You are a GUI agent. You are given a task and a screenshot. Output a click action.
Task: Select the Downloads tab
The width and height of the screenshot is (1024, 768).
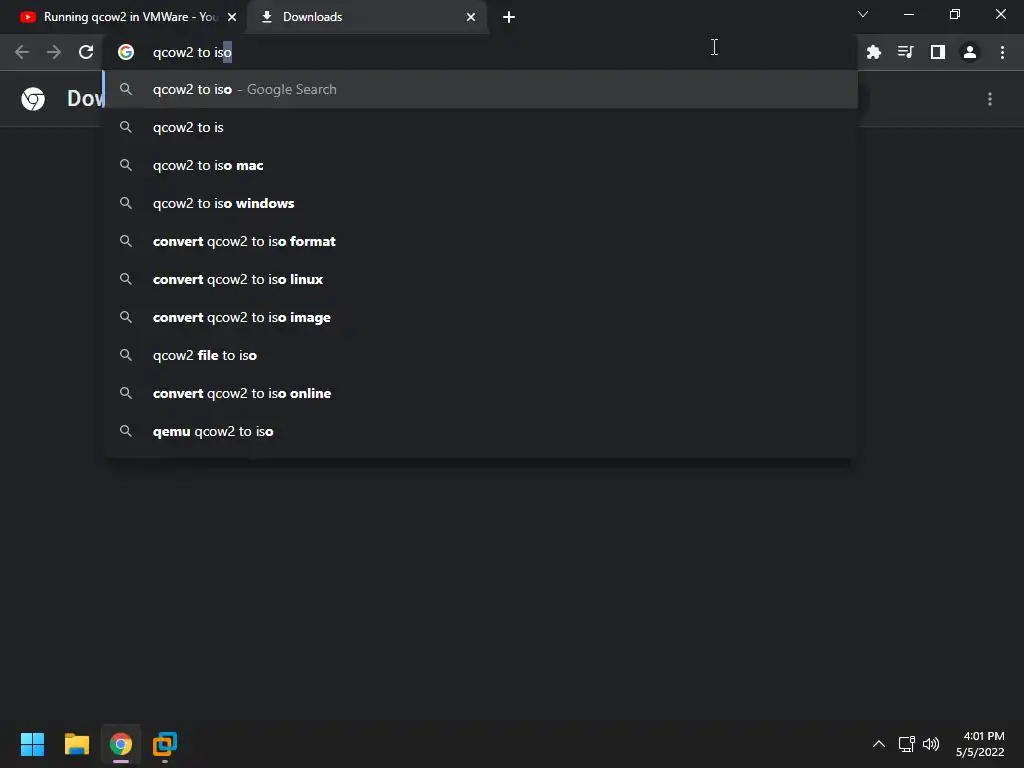pos(367,17)
